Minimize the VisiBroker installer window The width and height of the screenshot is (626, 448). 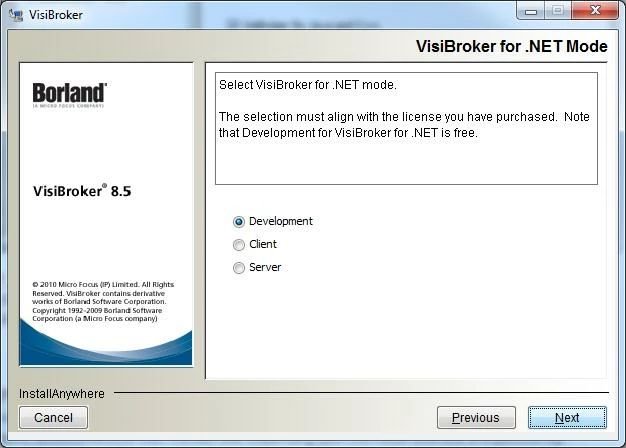pos(531,11)
